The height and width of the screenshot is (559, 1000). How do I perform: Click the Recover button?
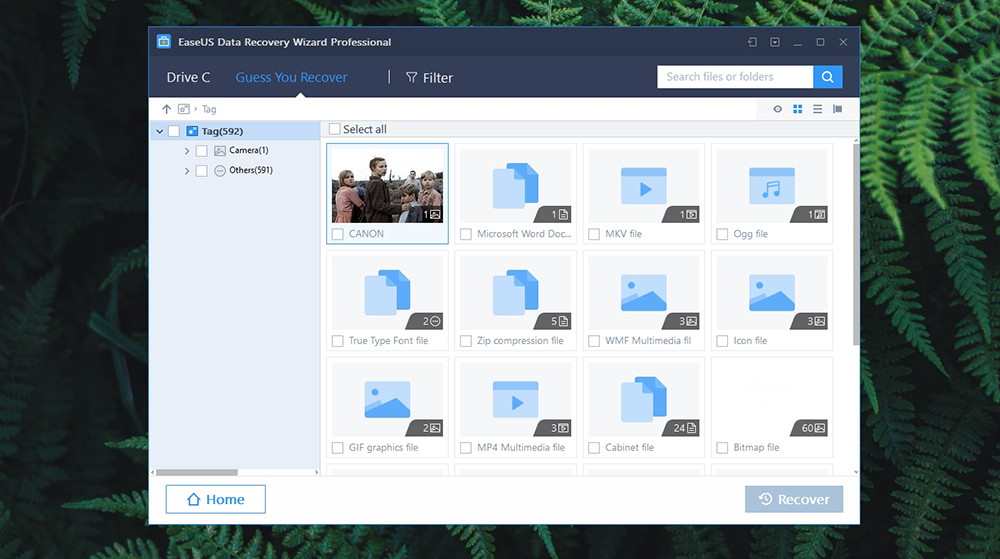click(x=794, y=499)
